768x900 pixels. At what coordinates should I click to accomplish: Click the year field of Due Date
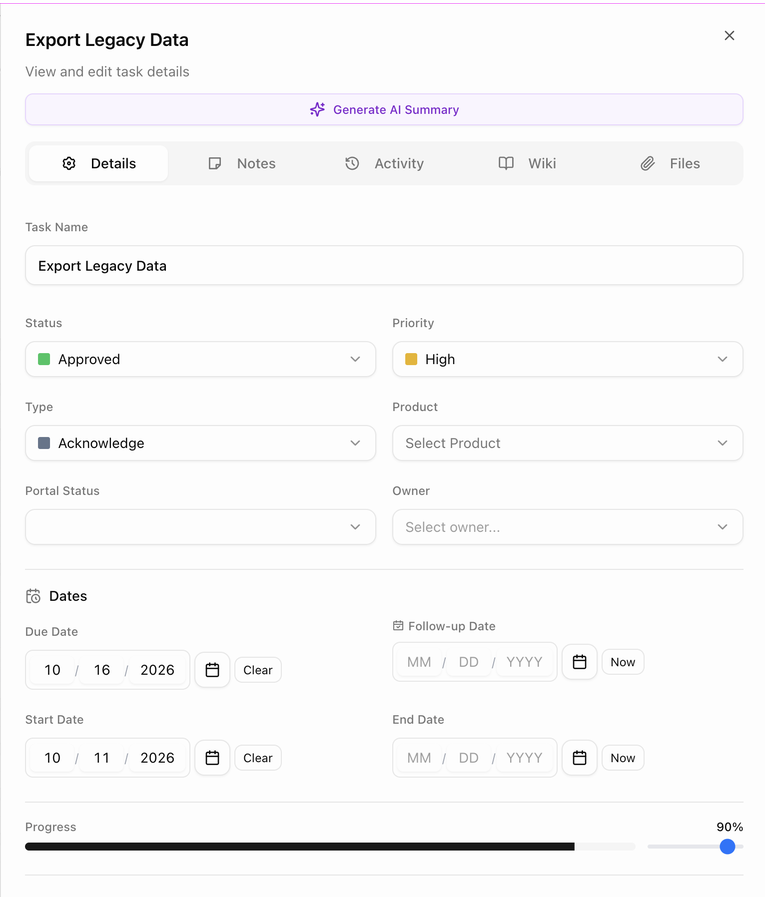tap(157, 670)
